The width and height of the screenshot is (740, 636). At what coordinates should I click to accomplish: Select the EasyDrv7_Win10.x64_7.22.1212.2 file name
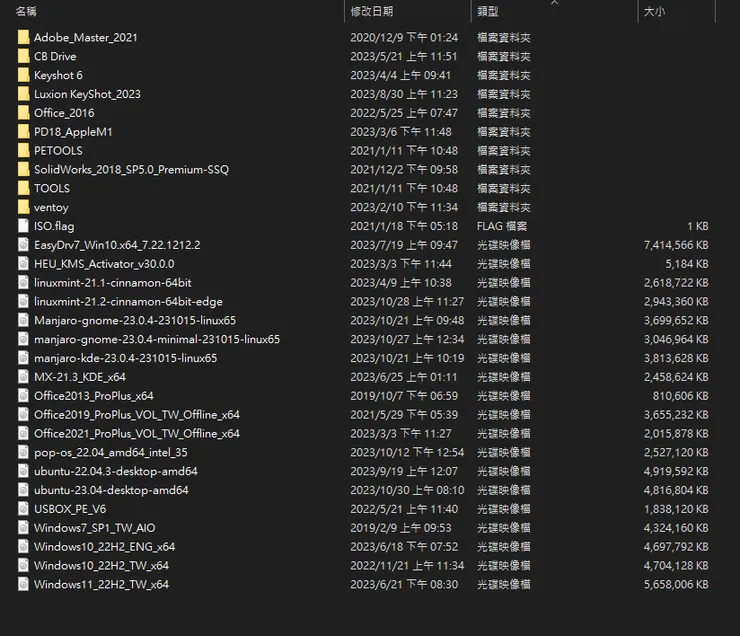tap(117, 245)
